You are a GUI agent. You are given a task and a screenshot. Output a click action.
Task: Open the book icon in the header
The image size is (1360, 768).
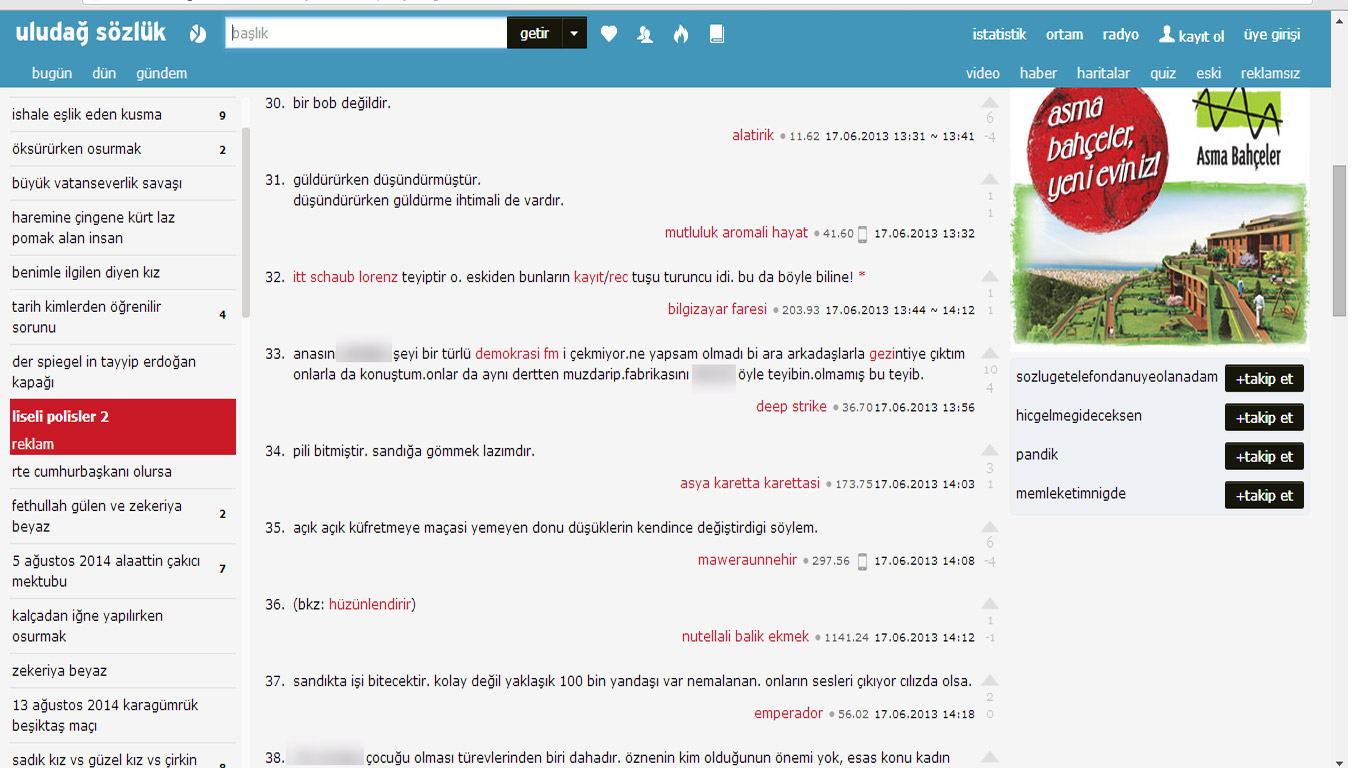pos(716,34)
